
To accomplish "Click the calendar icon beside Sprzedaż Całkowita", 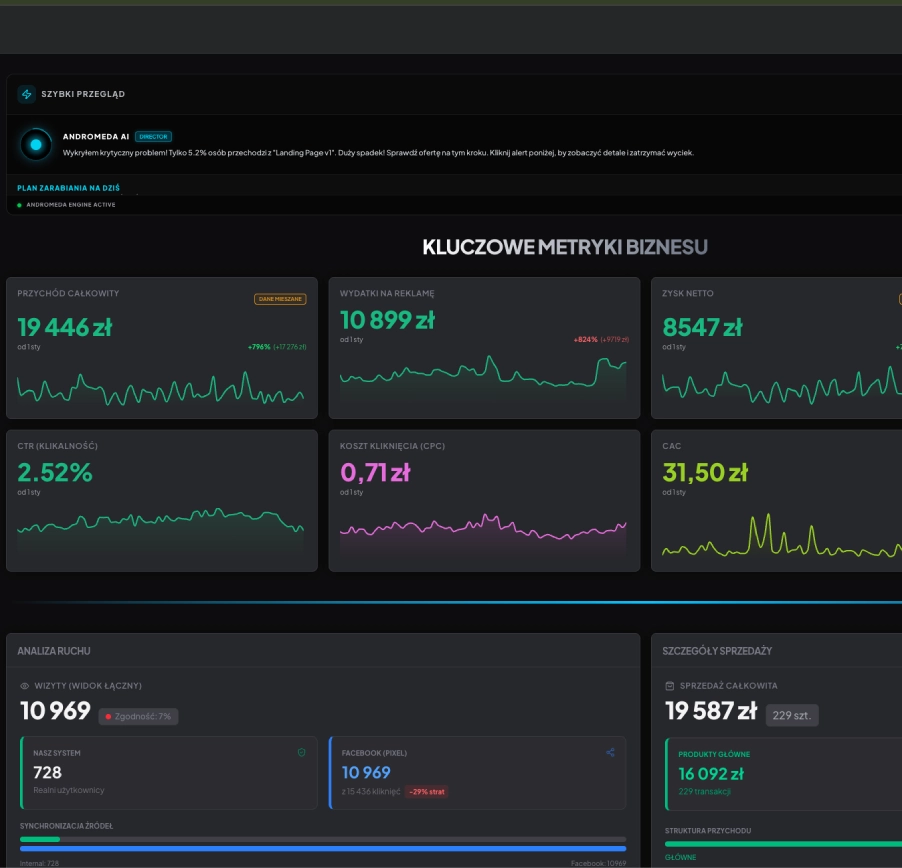I will tap(669, 686).
